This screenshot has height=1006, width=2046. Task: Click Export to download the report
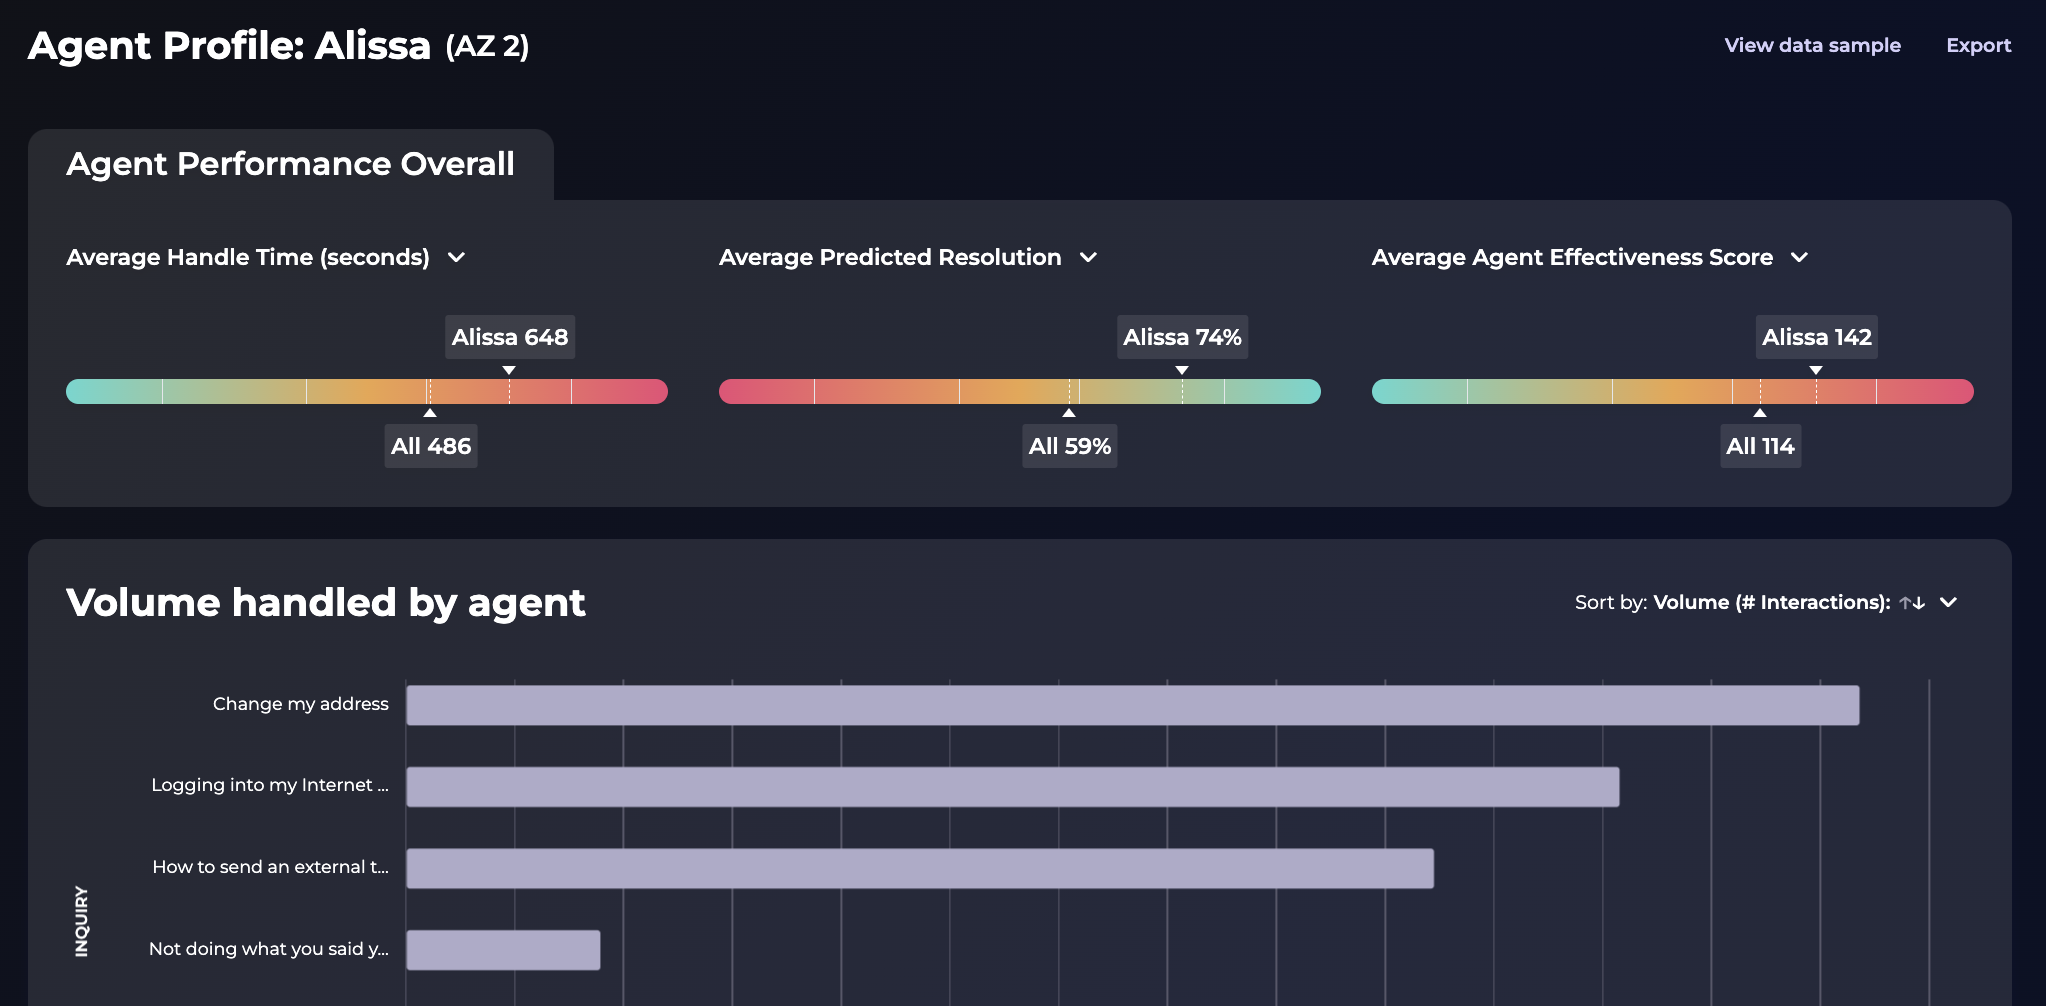[1979, 45]
